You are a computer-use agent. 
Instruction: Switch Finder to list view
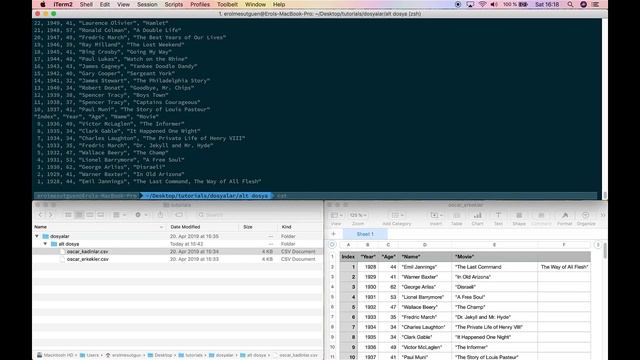(x=79, y=215)
